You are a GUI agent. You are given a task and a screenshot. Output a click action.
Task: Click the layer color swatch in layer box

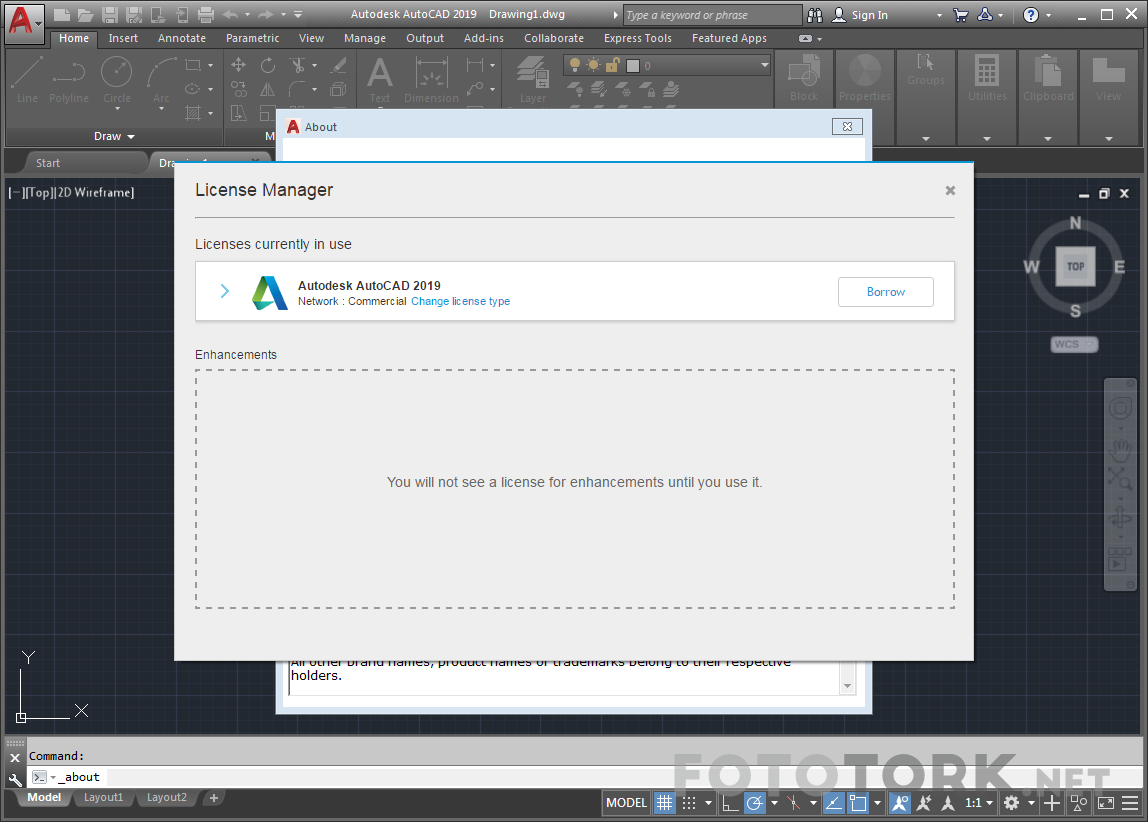pyautogui.click(x=633, y=66)
